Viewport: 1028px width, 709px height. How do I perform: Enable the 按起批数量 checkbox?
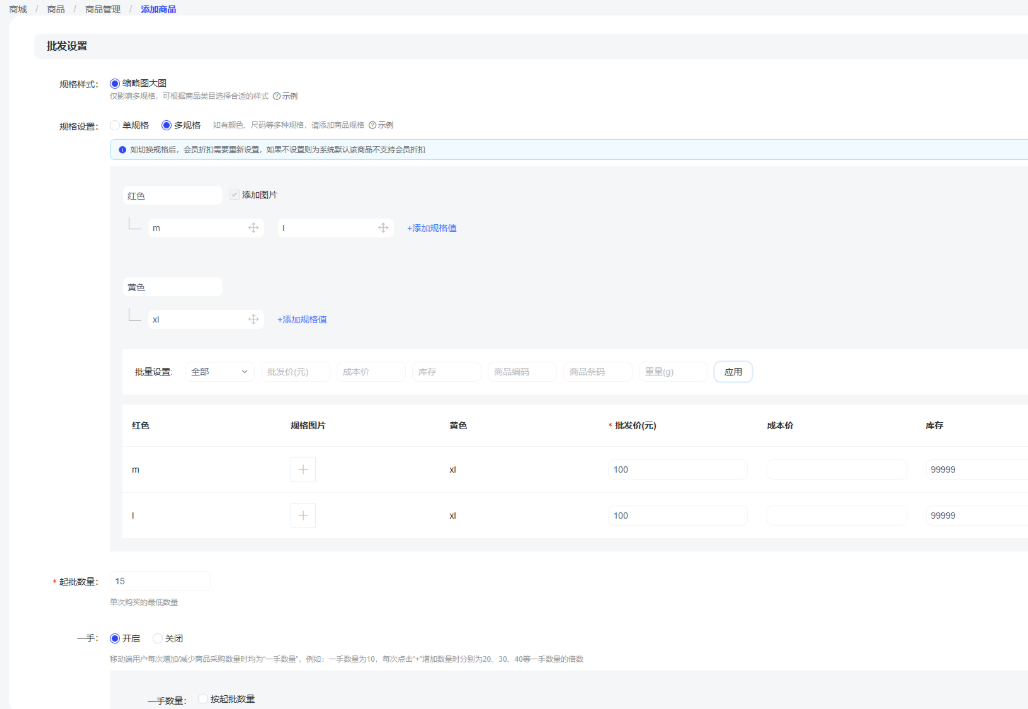[203, 699]
